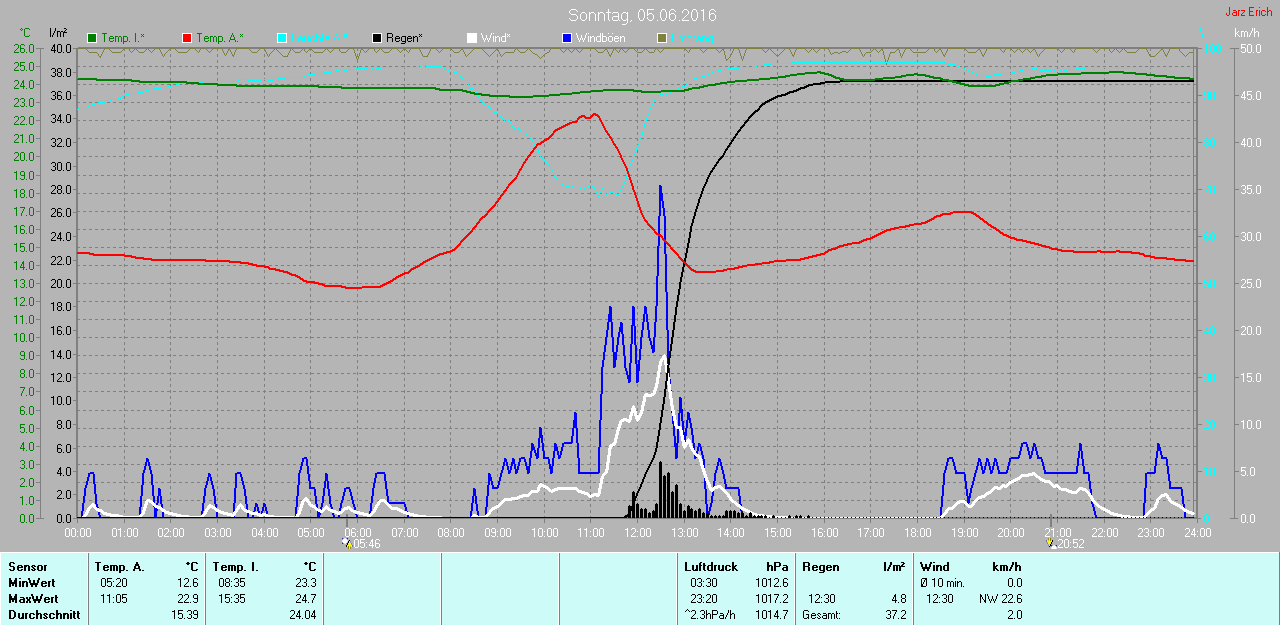
Task: Click the 'km/h' right axis unit label
Action: coord(1246,33)
